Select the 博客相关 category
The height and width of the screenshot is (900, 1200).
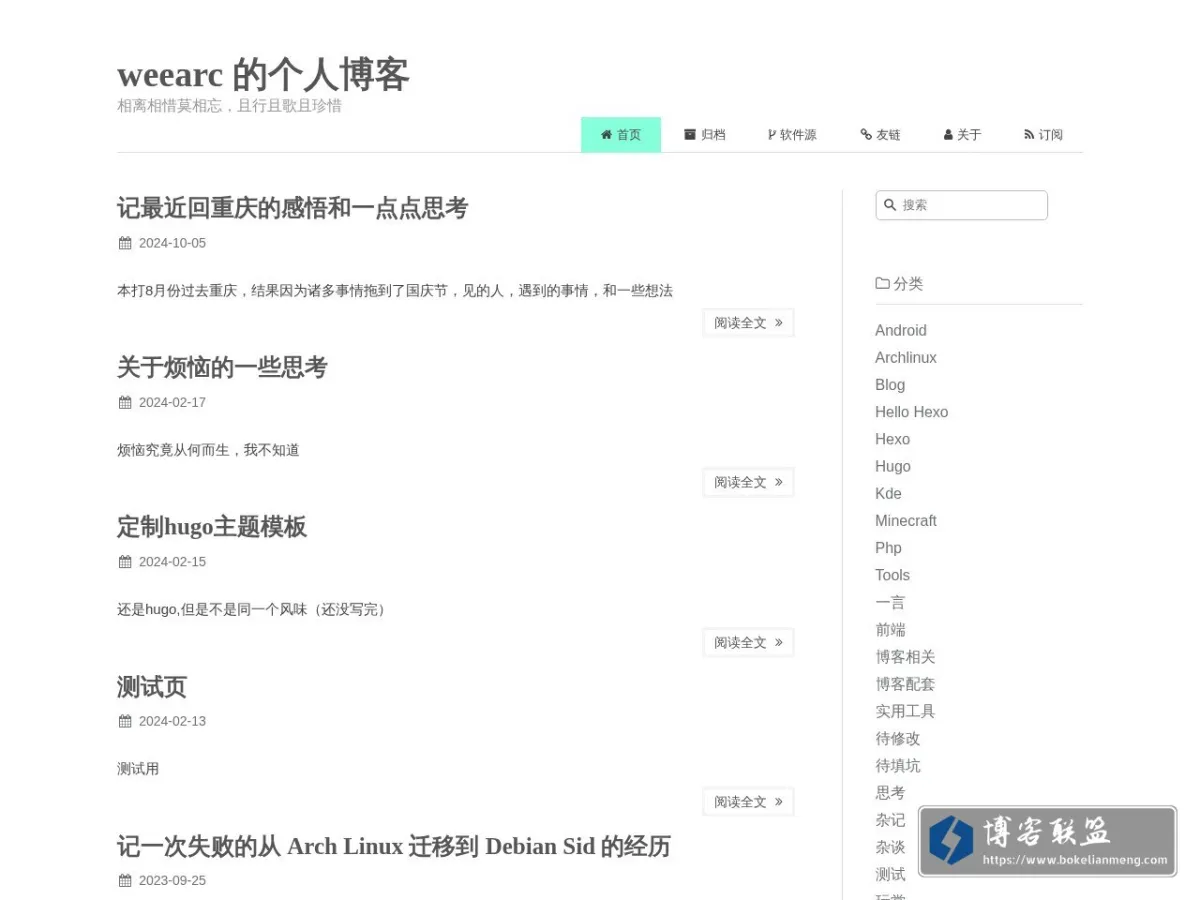[x=905, y=657]
